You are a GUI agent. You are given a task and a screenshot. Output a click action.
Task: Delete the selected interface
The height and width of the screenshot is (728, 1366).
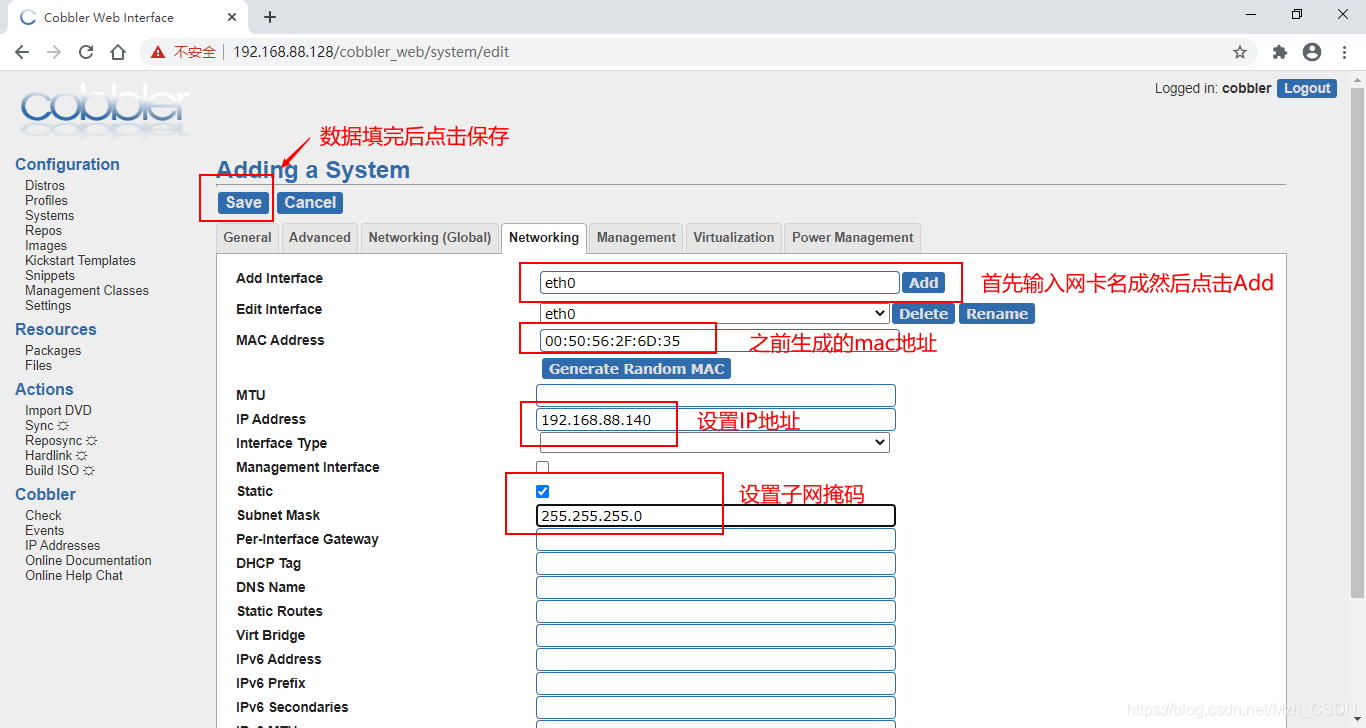click(923, 314)
